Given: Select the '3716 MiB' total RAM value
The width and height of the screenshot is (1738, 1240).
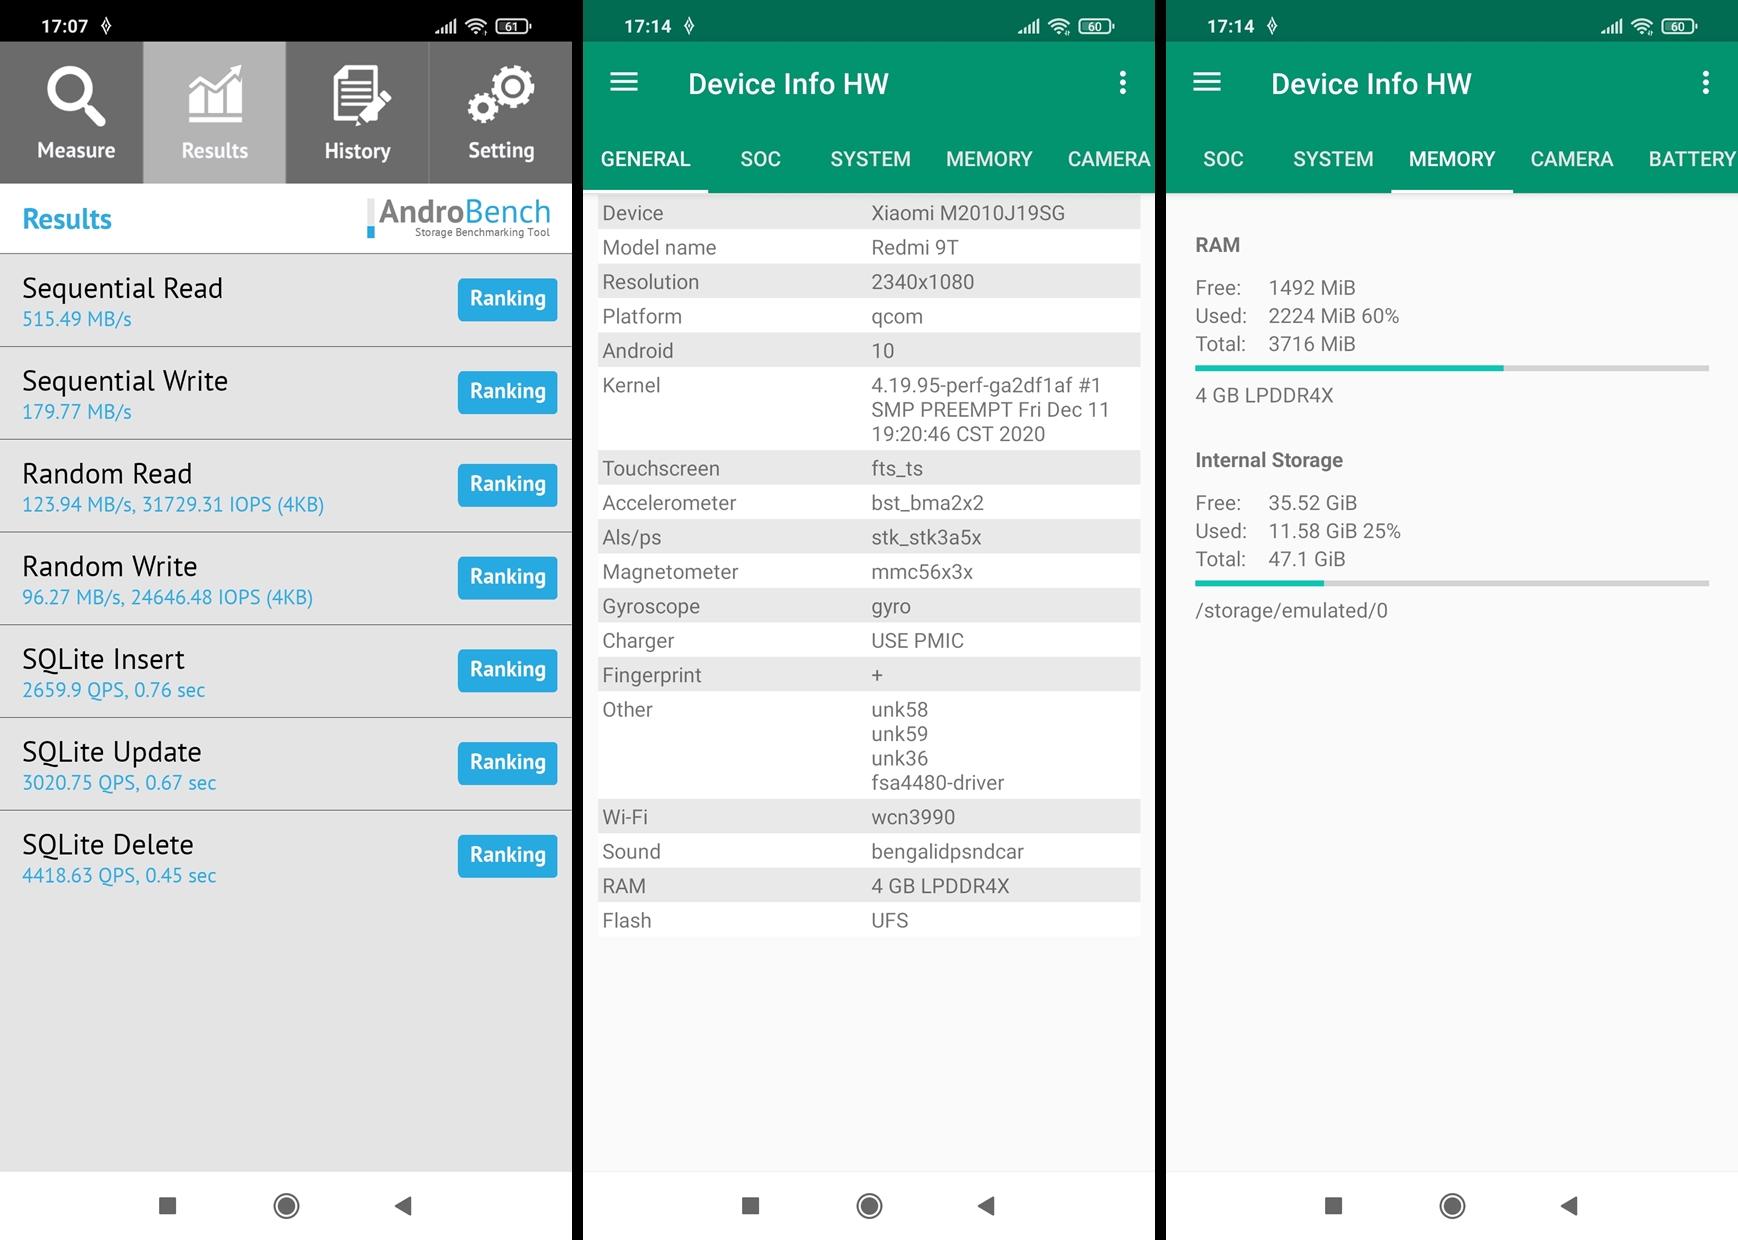Looking at the screenshot, I should [x=1311, y=344].
